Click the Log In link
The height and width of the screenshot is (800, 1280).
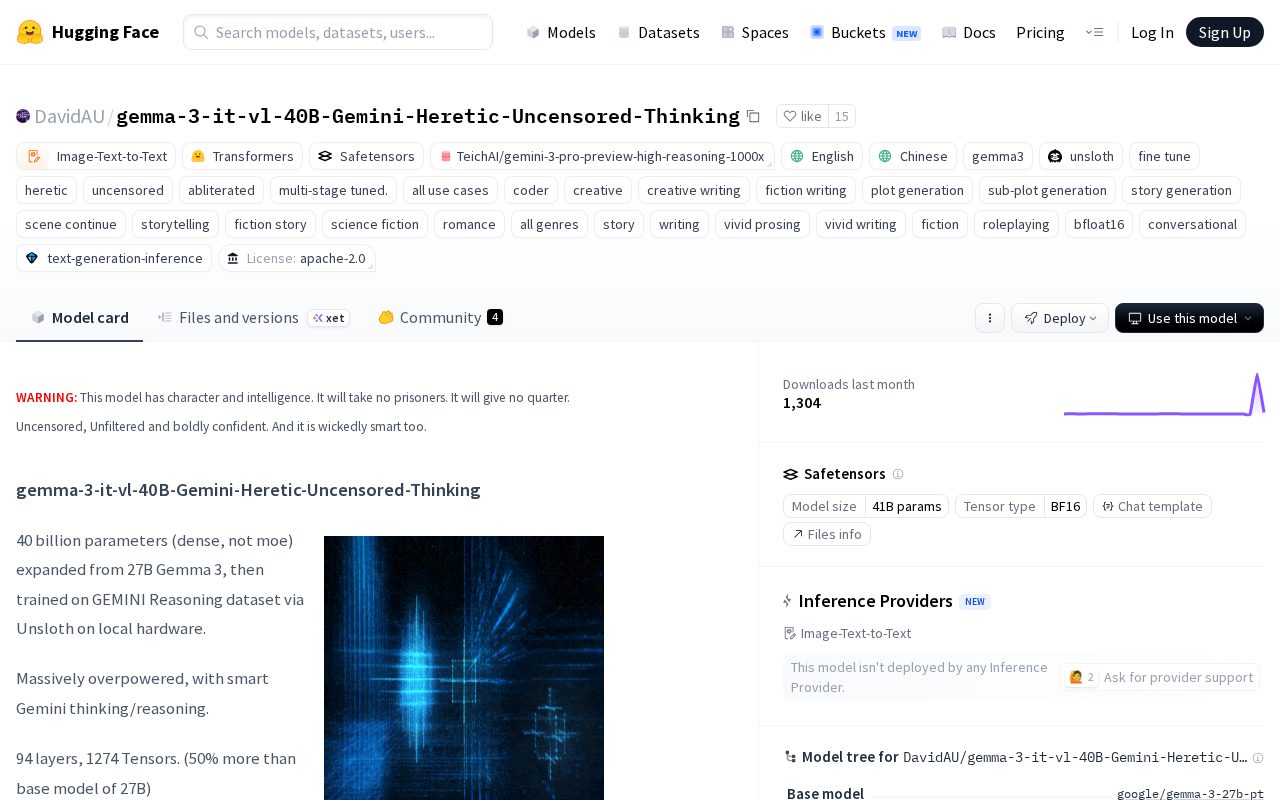(1152, 32)
